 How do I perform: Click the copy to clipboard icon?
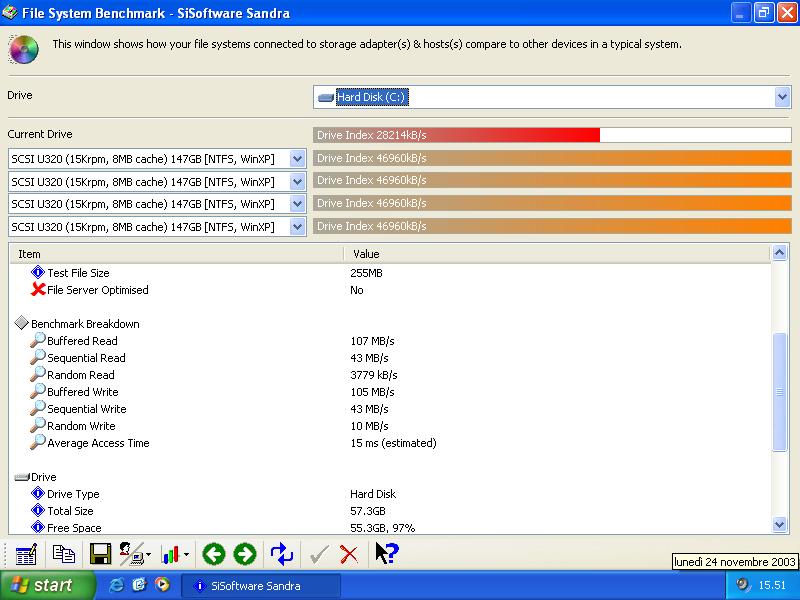(64, 555)
